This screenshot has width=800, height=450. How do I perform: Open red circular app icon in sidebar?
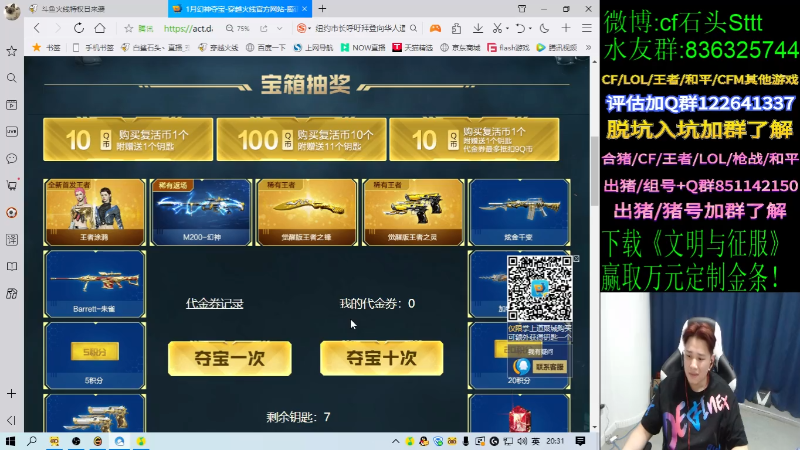[x=11, y=212]
